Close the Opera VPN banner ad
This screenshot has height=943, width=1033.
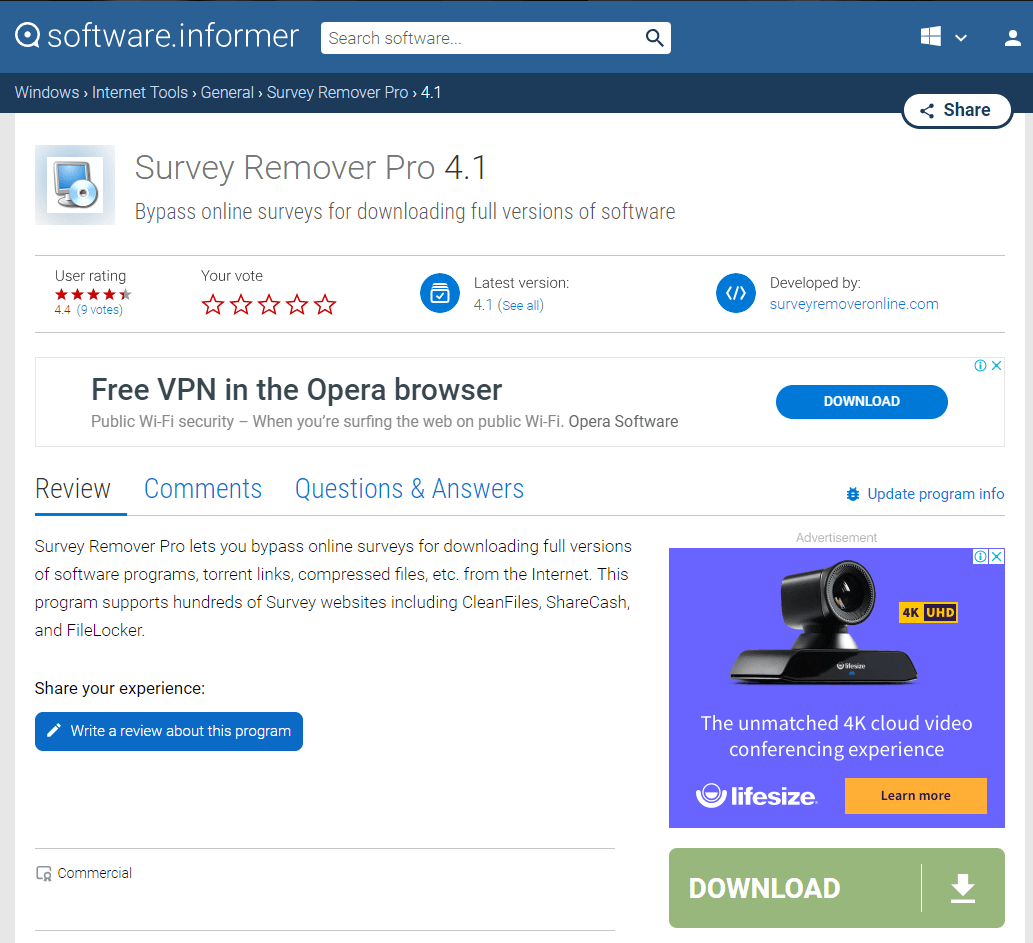pyautogui.click(x=997, y=366)
